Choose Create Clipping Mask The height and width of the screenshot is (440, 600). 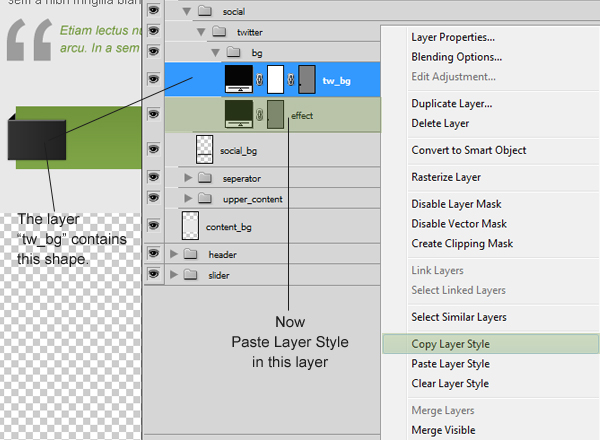(x=462, y=244)
